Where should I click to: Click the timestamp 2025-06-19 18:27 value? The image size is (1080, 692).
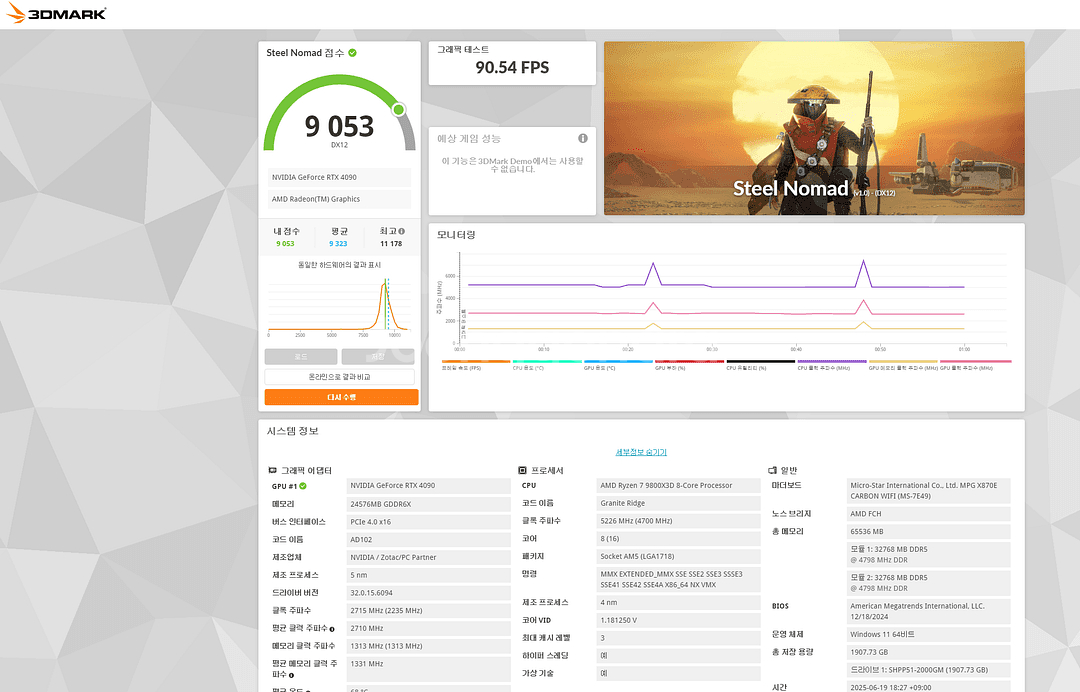(928, 687)
